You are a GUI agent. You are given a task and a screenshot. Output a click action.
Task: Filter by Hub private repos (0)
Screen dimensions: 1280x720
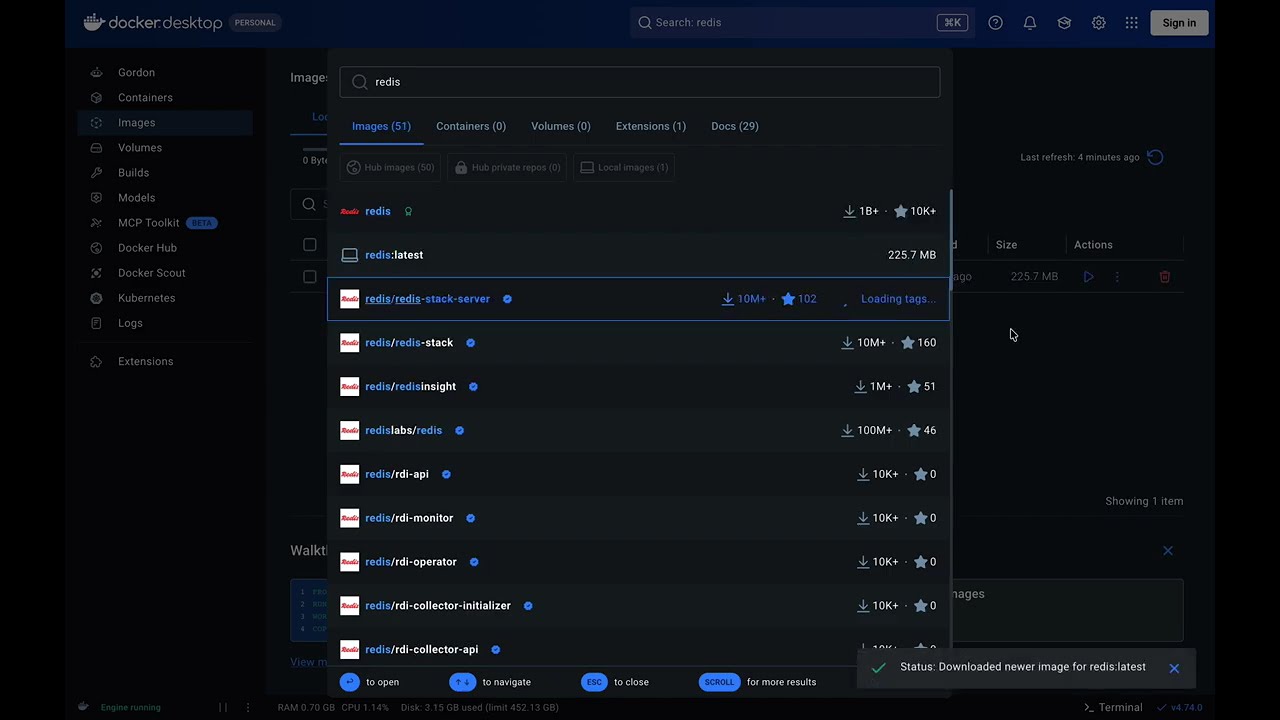(507, 167)
